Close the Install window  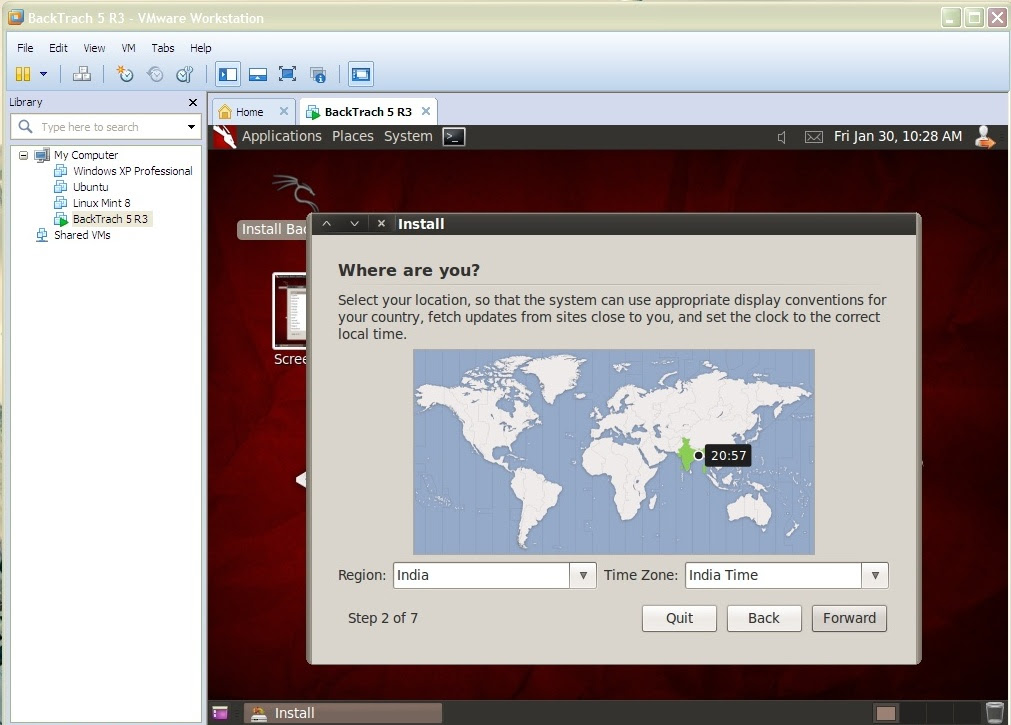pyautogui.click(x=381, y=224)
